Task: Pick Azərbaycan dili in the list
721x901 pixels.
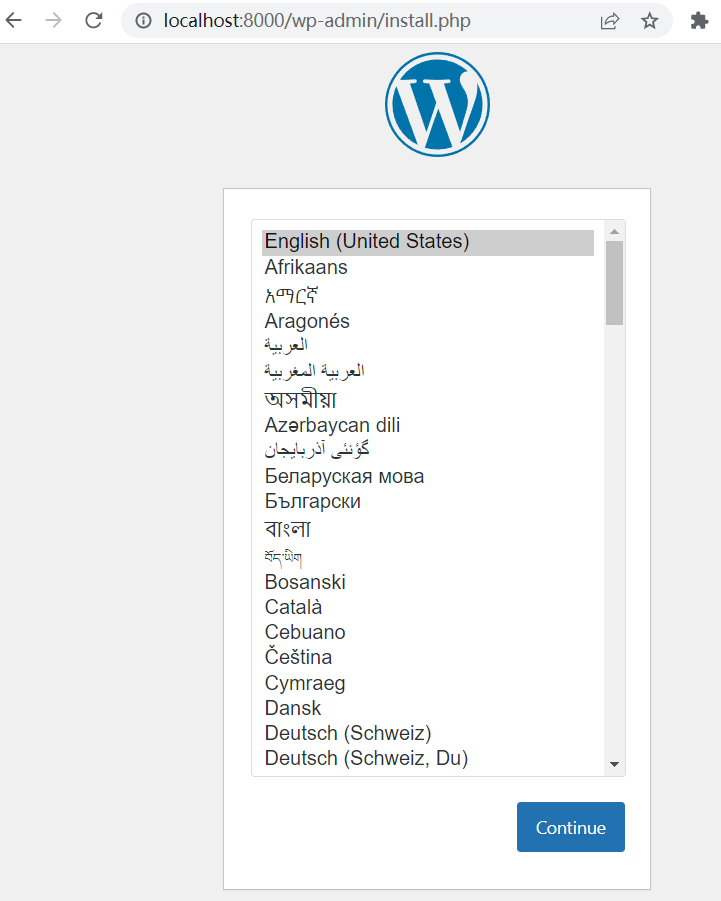Action: pyautogui.click(x=332, y=425)
